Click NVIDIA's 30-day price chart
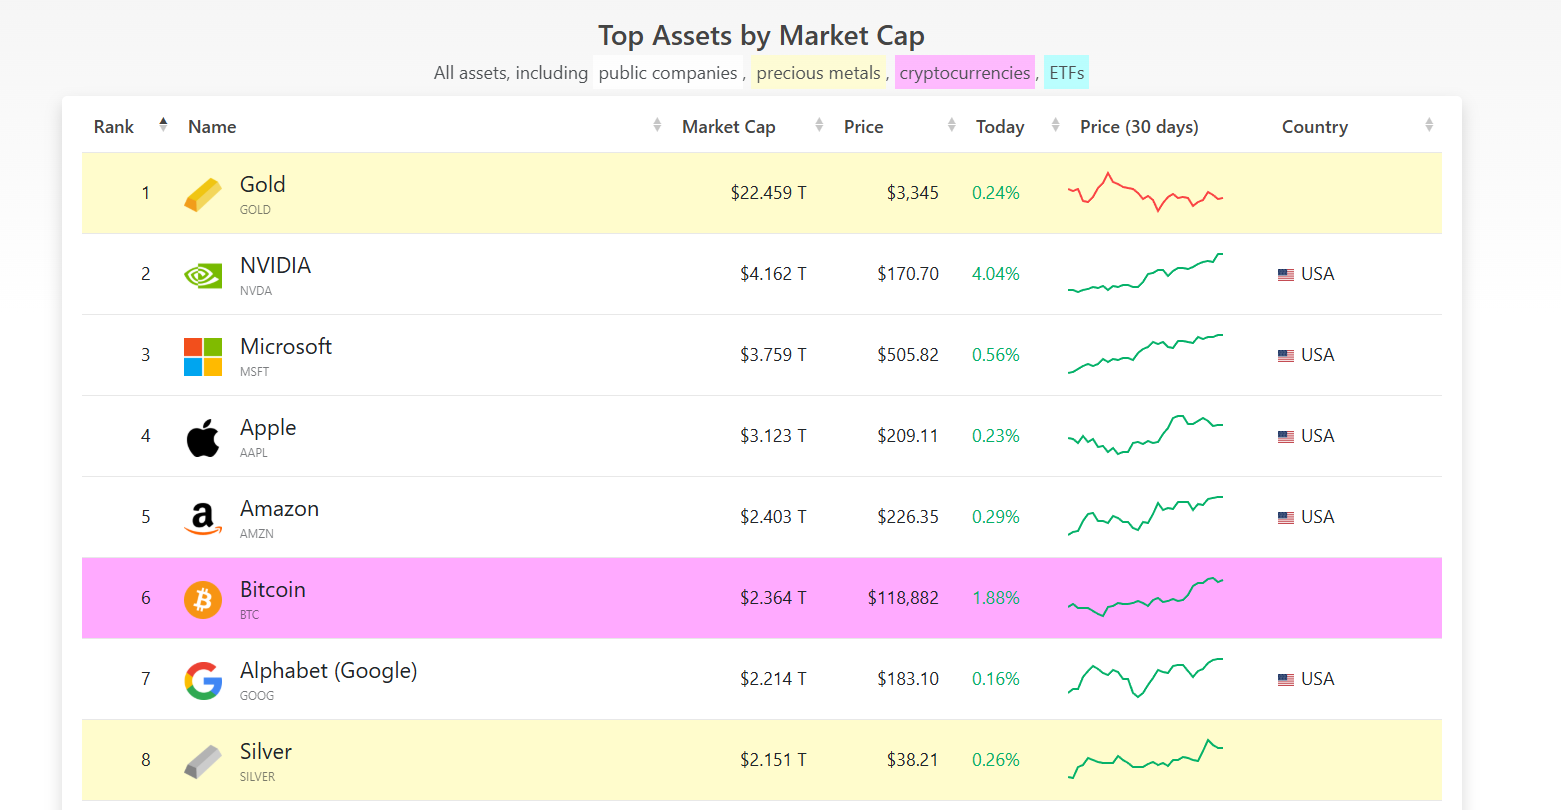The height and width of the screenshot is (810, 1561). [x=1146, y=273]
